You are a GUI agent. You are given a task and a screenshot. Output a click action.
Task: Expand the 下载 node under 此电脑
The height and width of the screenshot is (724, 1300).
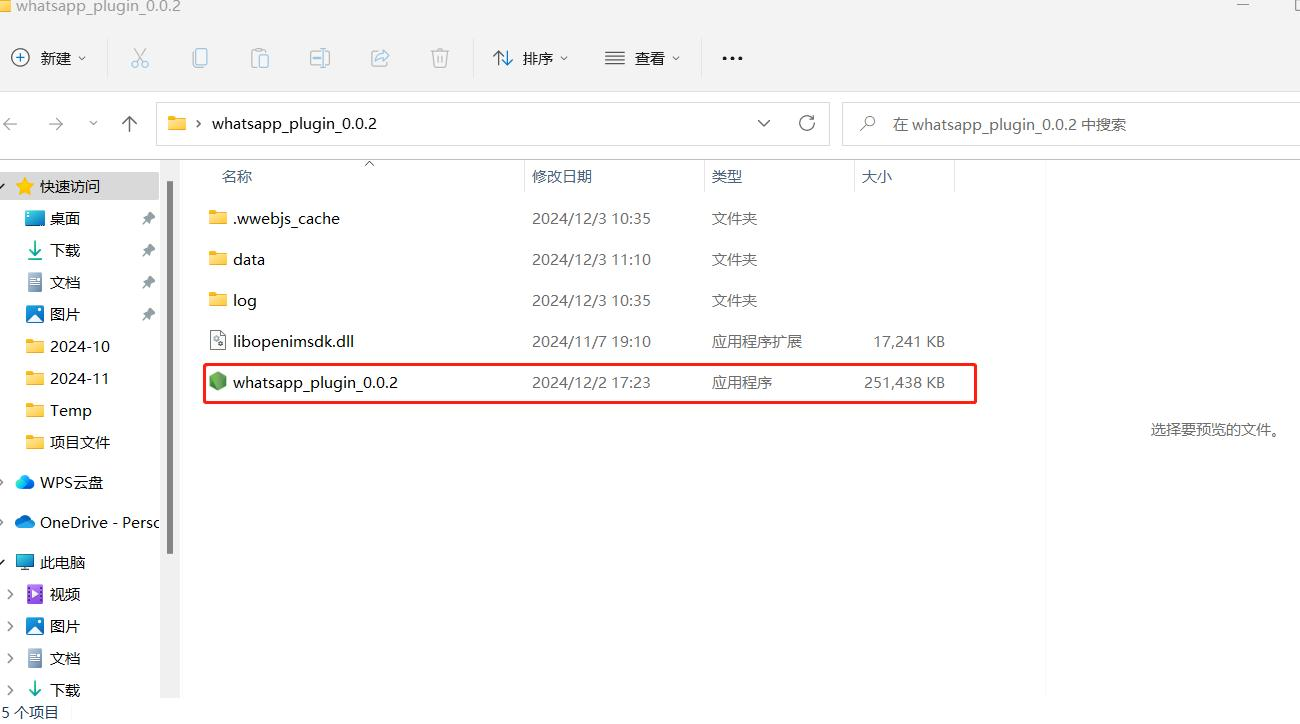[x=10, y=690]
